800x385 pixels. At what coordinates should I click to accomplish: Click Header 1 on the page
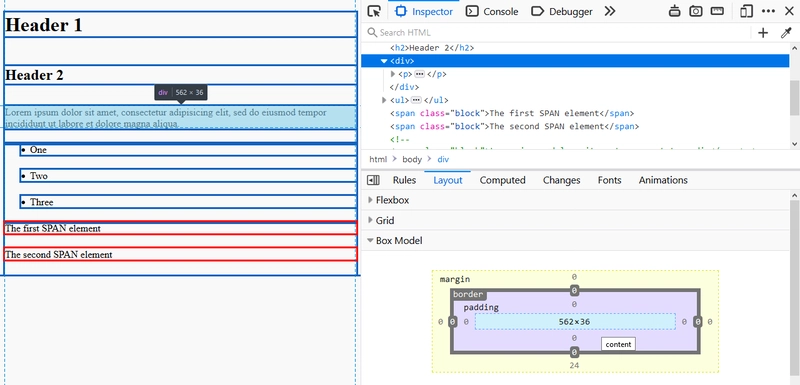43,24
